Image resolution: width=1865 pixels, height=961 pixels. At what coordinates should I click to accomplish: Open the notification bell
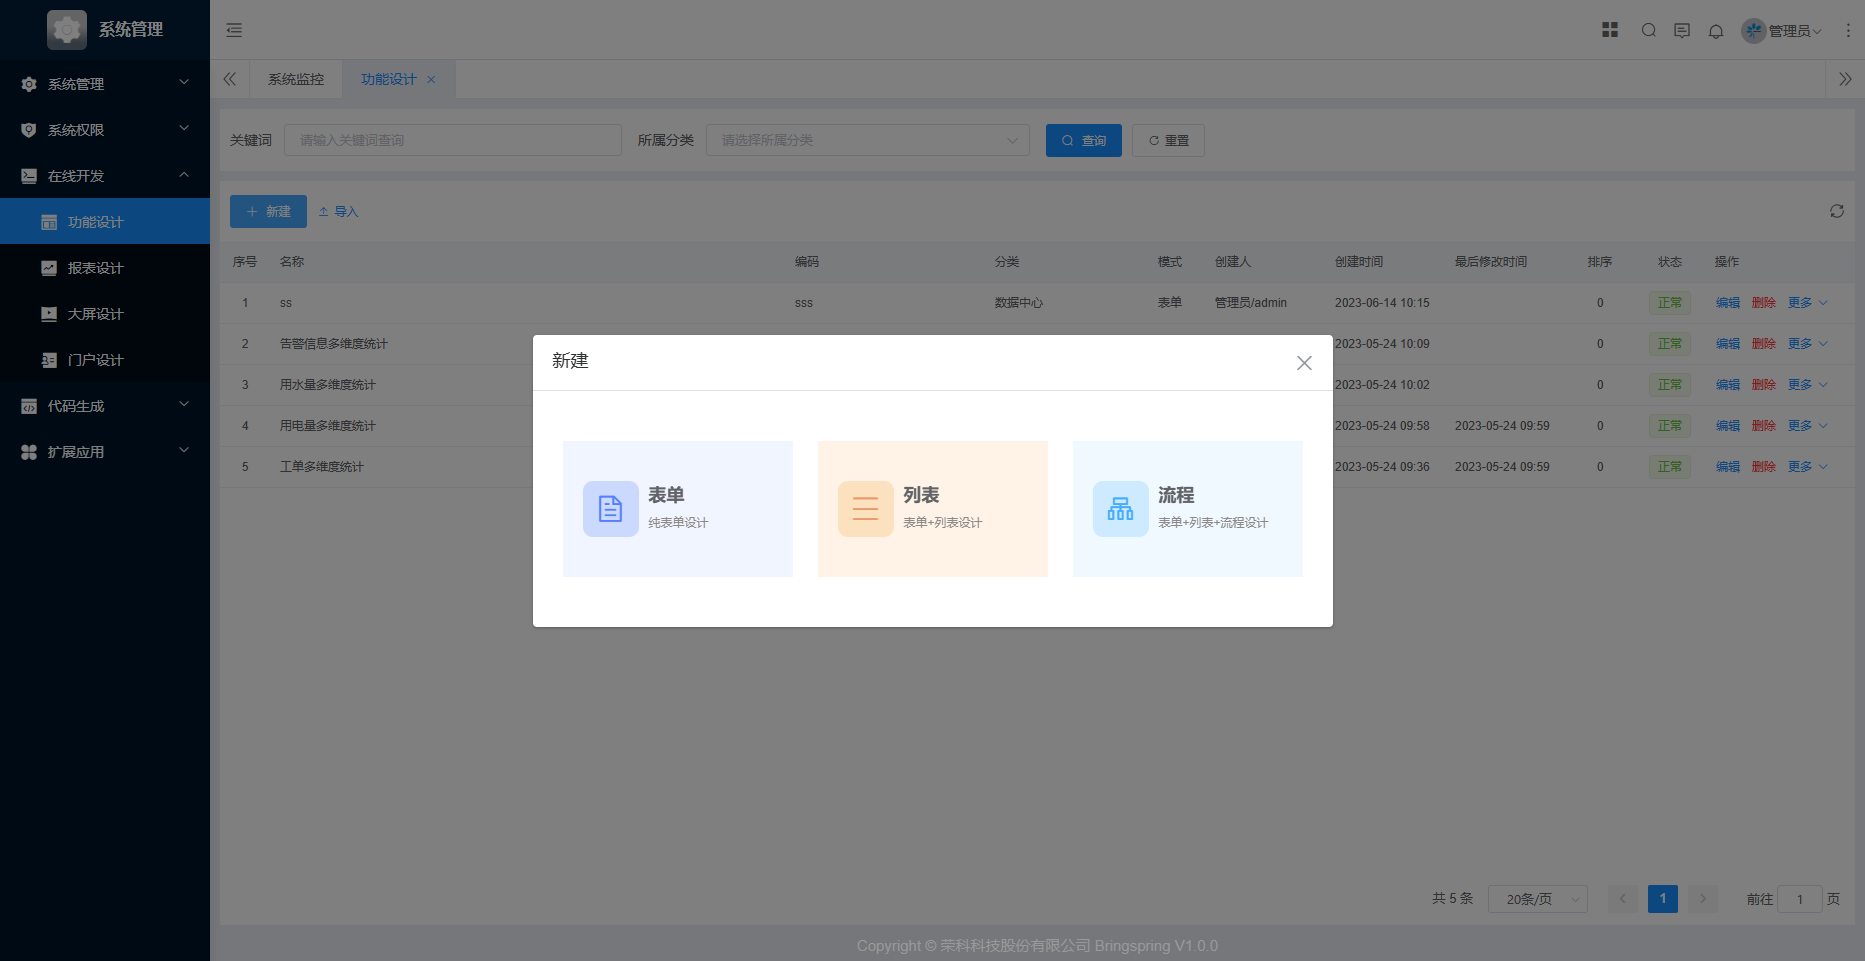1716,31
